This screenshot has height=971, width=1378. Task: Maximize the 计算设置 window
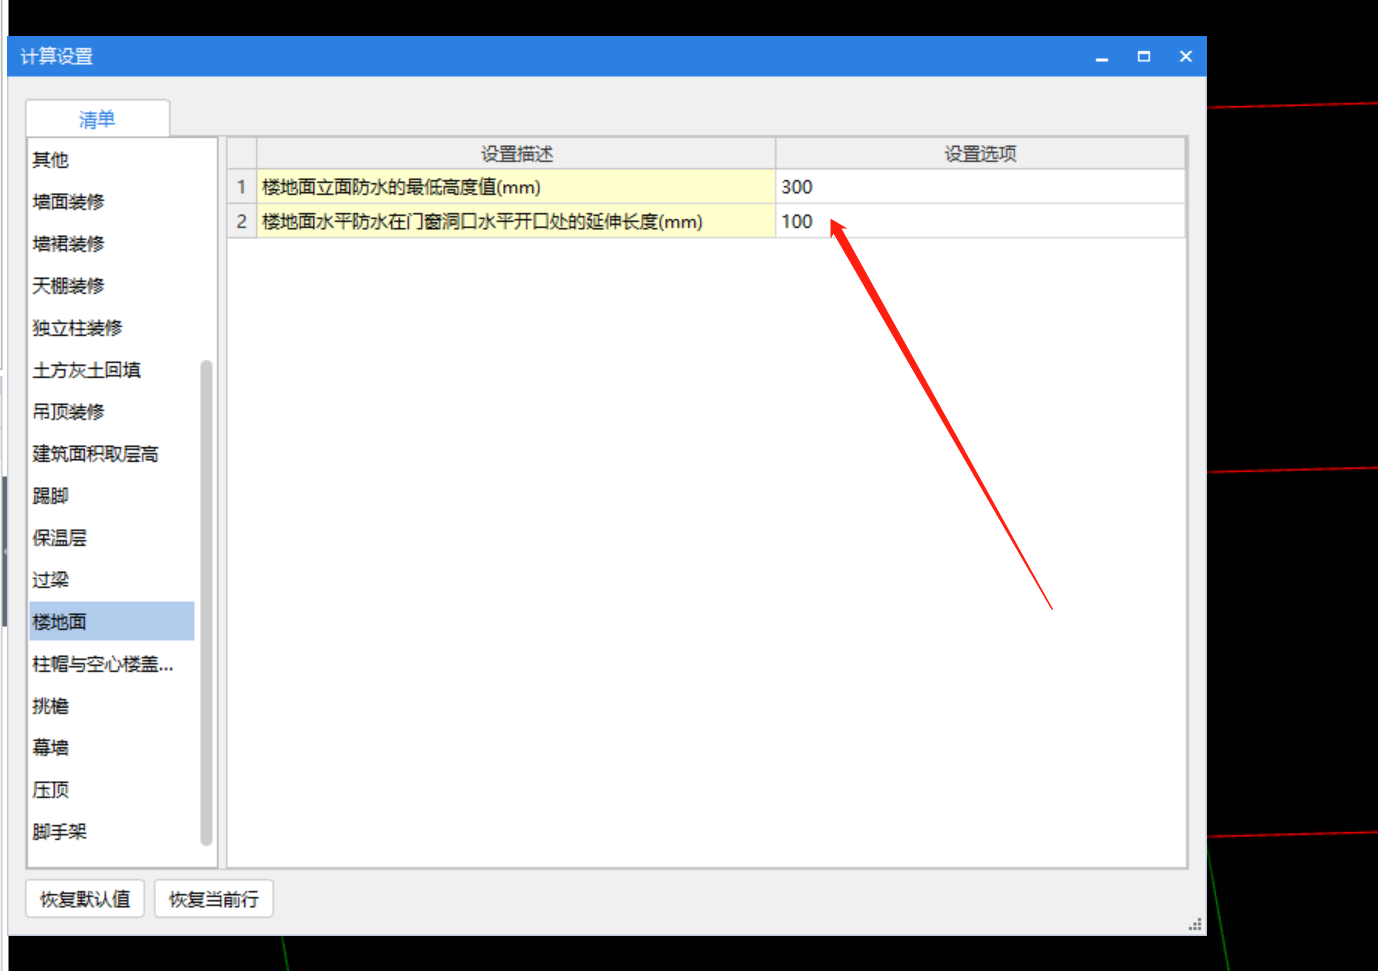pyautogui.click(x=1144, y=57)
